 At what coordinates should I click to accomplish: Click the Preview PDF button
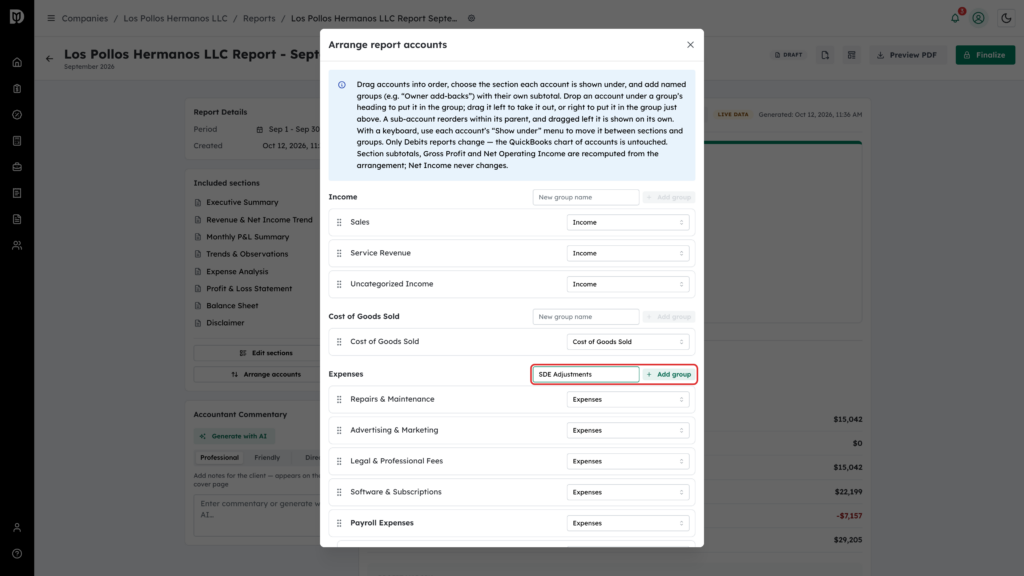coord(906,56)
